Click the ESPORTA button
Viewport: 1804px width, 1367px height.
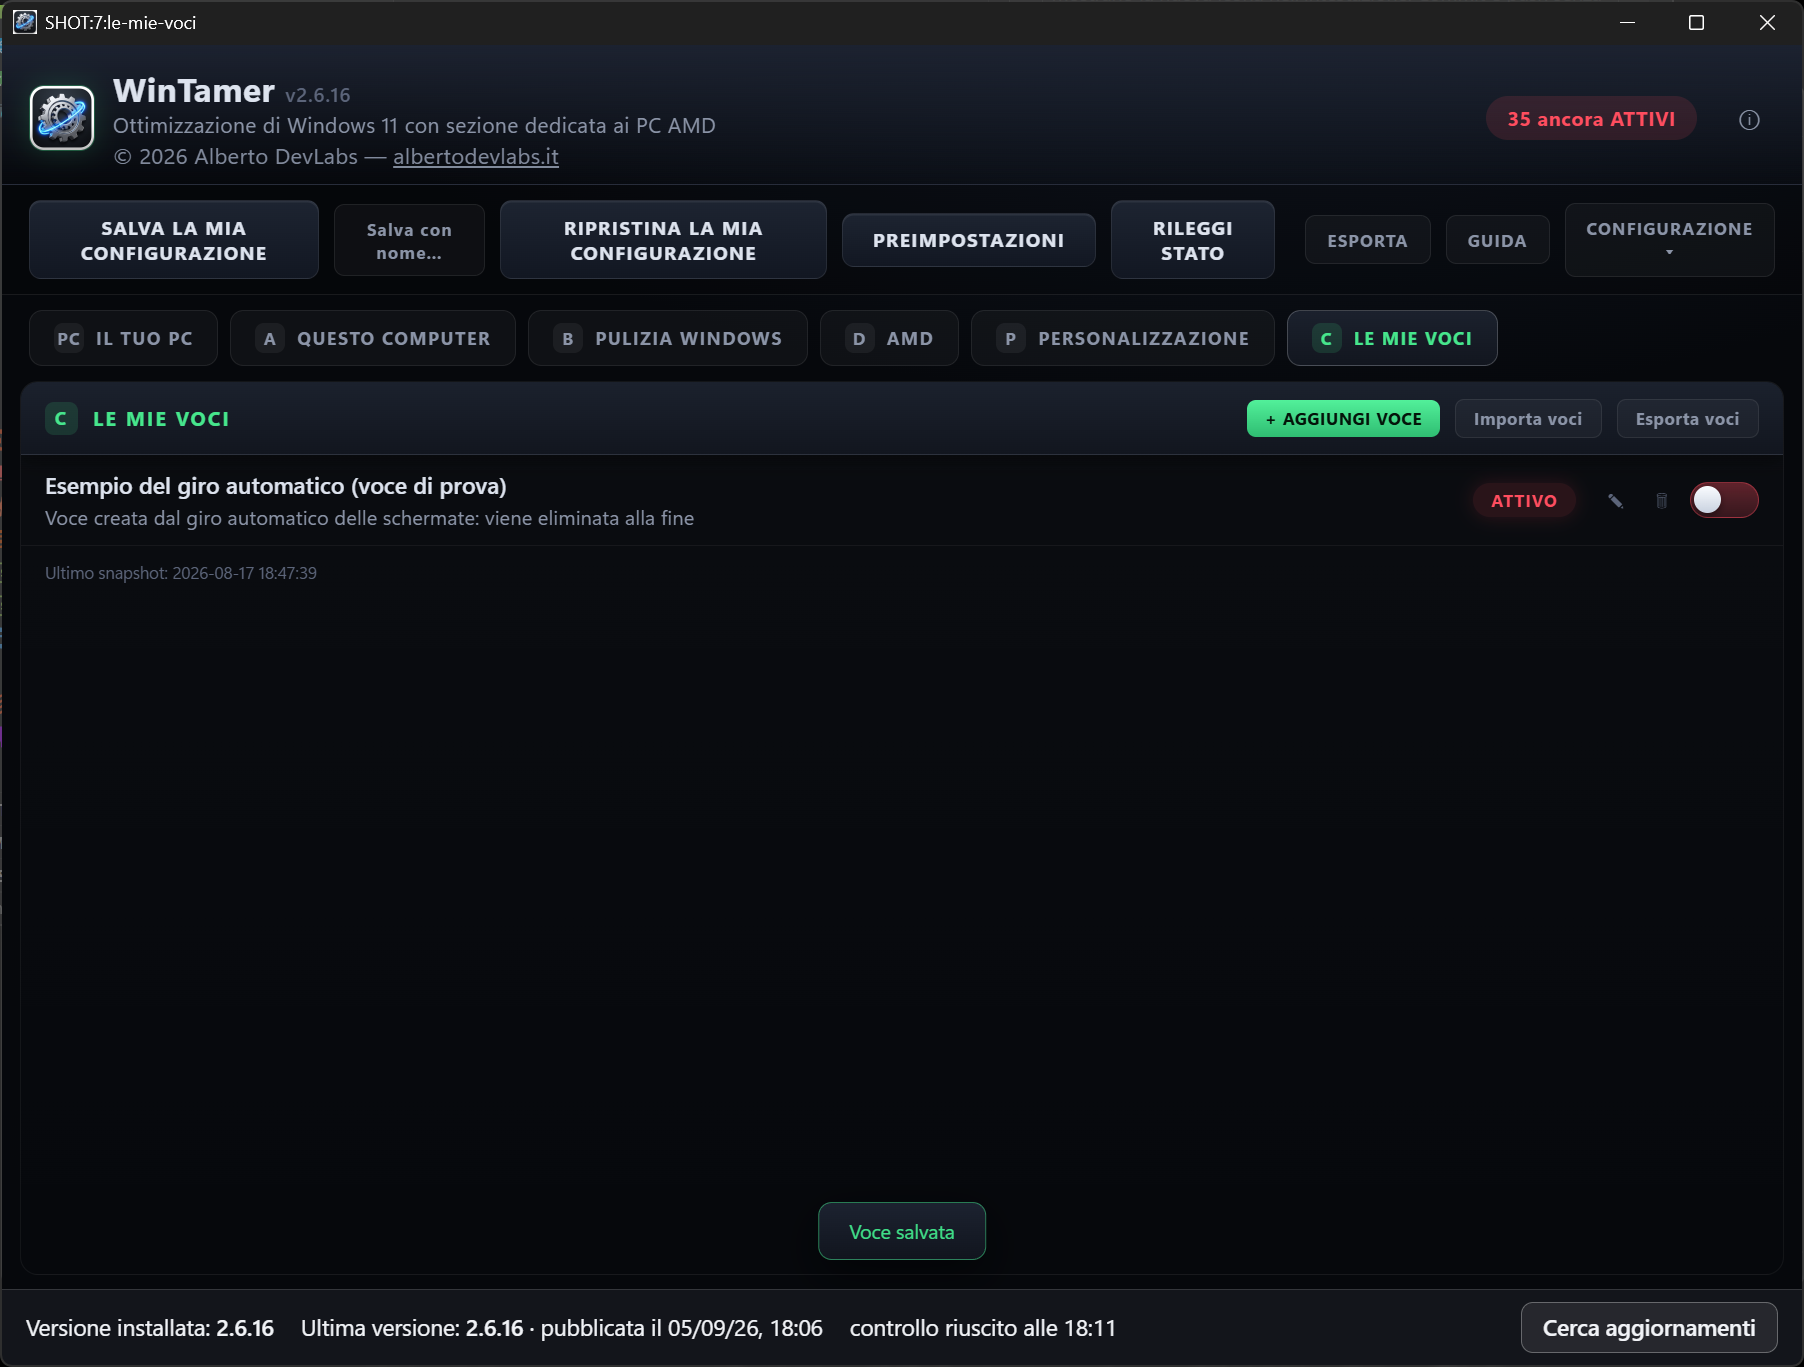tap(1367, 240)
